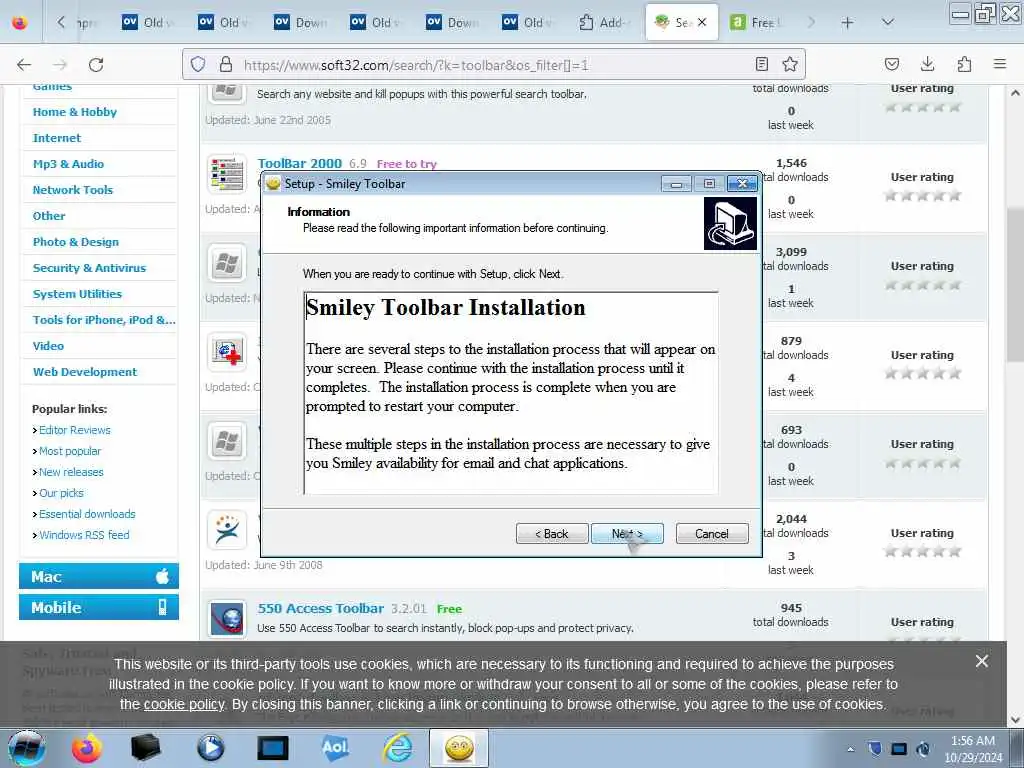Reload the current page
Screen dimensions: 1024x768
click(x=96, y=65)
